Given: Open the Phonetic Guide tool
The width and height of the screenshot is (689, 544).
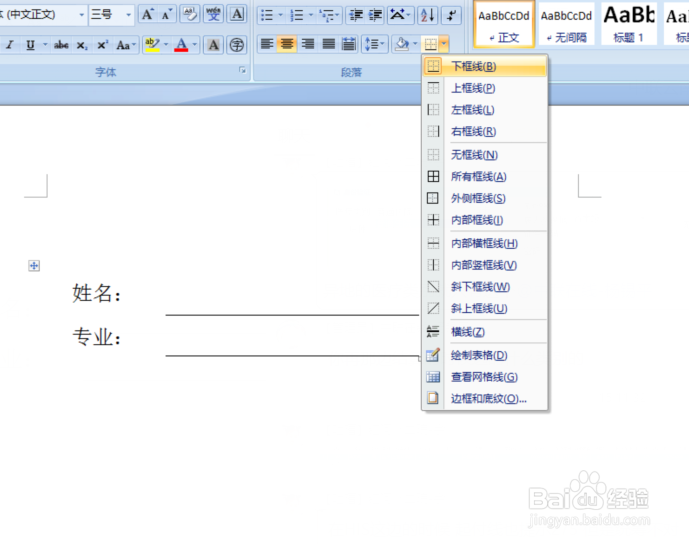Looking at the screenshot, I should point(214,15).
